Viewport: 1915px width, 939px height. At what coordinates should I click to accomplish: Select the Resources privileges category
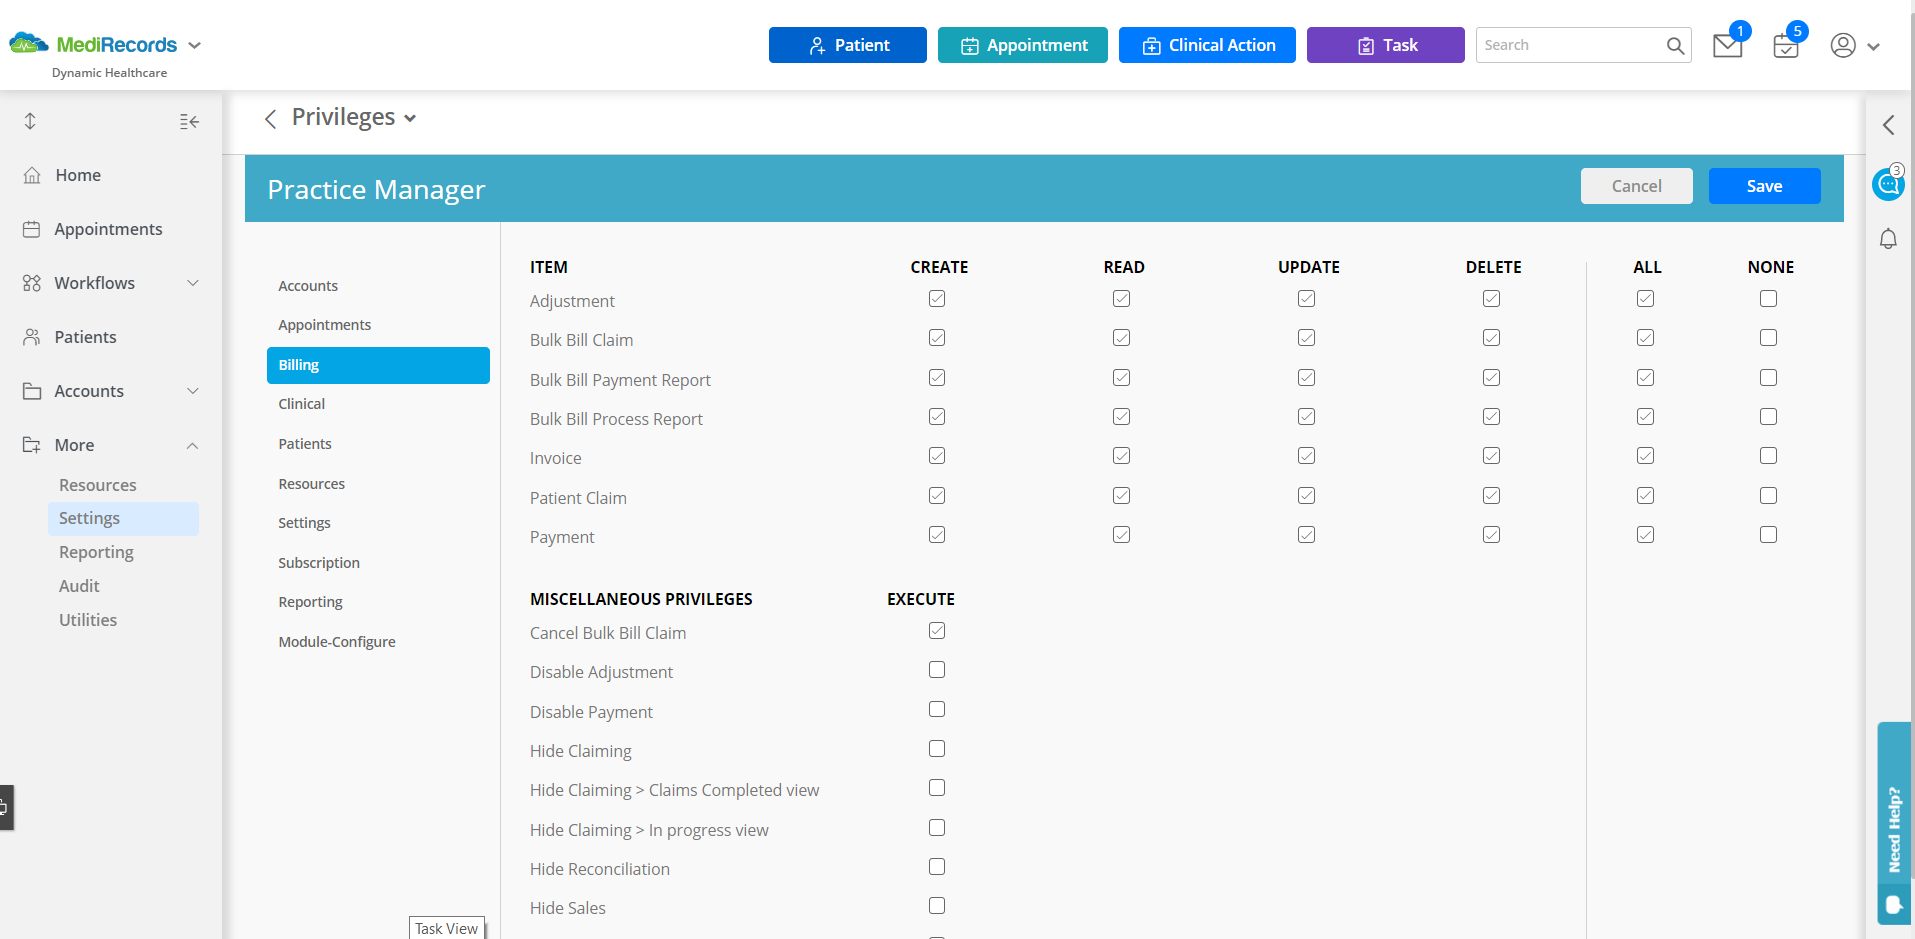click(x=312, y=484)
